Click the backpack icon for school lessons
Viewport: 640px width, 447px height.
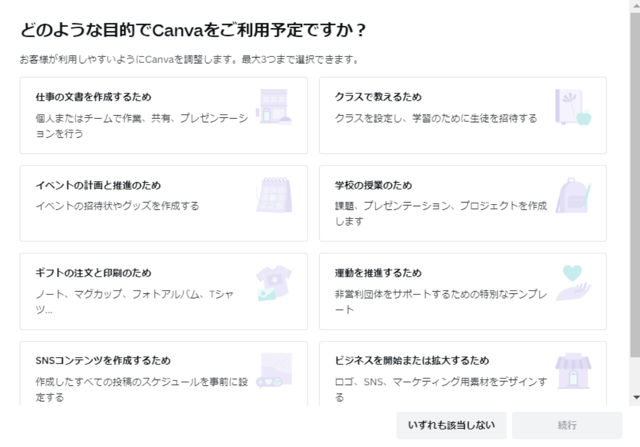coord(573,195)
